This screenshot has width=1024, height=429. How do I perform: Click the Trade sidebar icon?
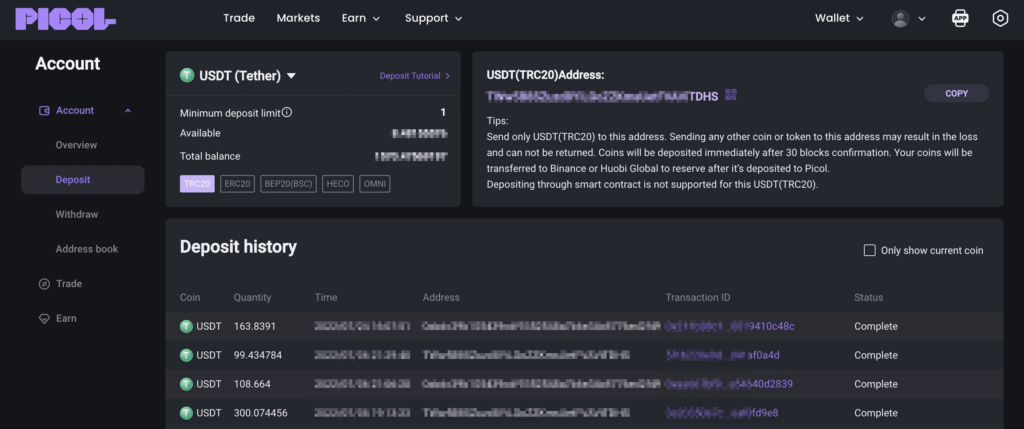44,283
